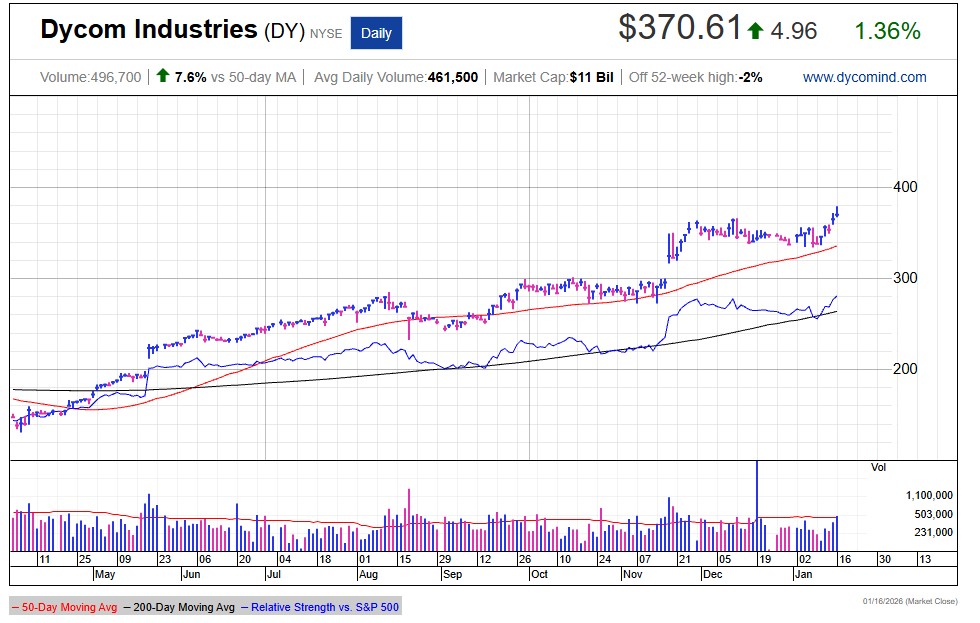Click the latest price bar near 370

point(837,212)
